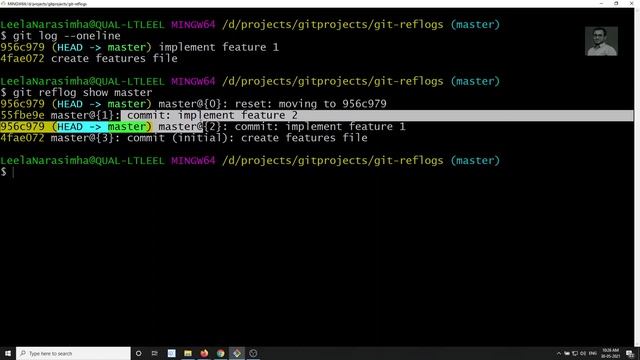Viewport: 640px width, 360px height.
Task: Click the terminal vertical scrollbar
Action: [637, 177]
